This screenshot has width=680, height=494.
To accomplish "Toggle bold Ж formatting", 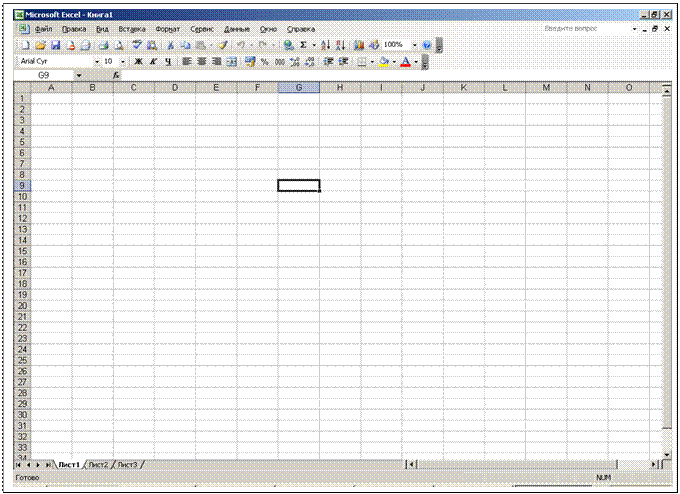I will click(138, 62).
